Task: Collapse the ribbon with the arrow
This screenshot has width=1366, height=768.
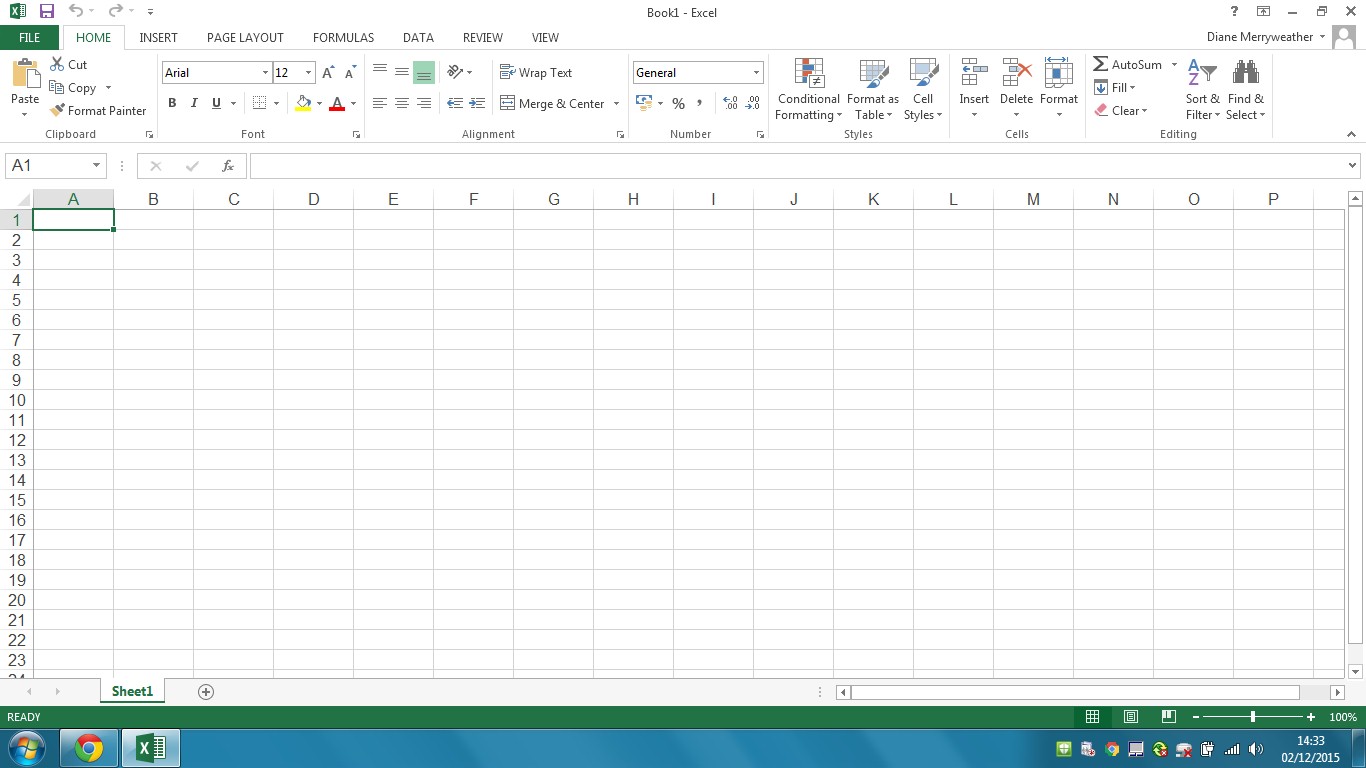Action: pos(1352,134)
